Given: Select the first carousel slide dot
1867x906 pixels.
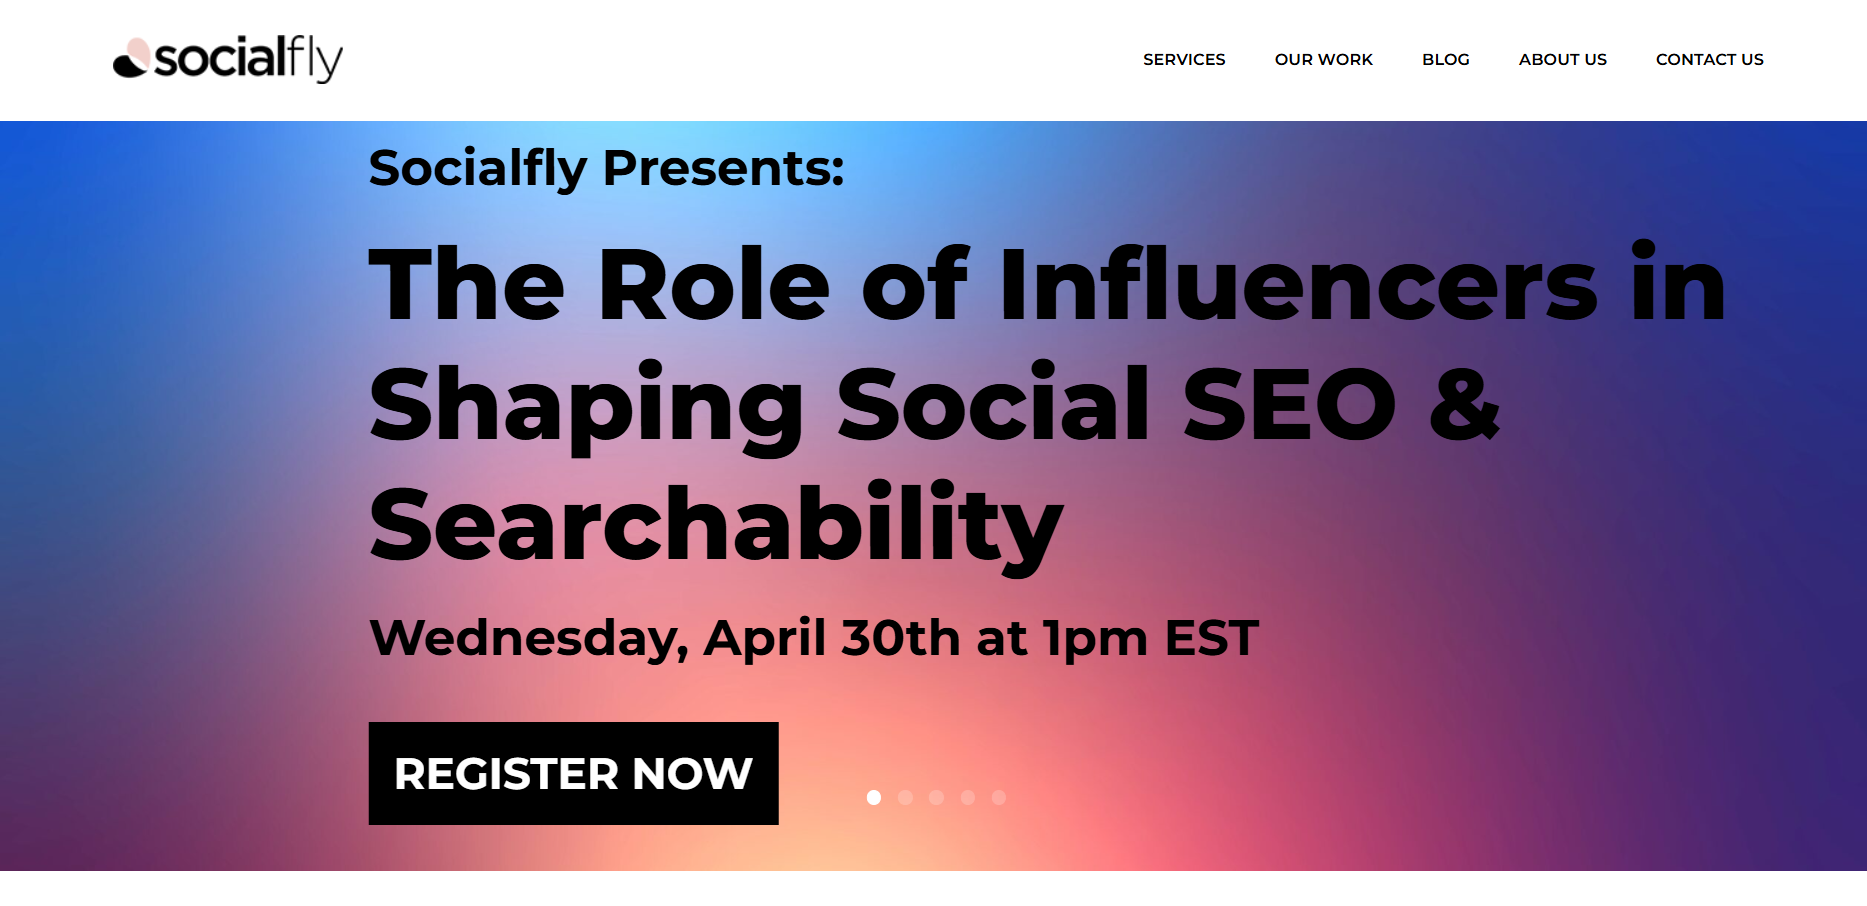Looking at the screenshot, I should pyautogui.click(x=874, y=797).
